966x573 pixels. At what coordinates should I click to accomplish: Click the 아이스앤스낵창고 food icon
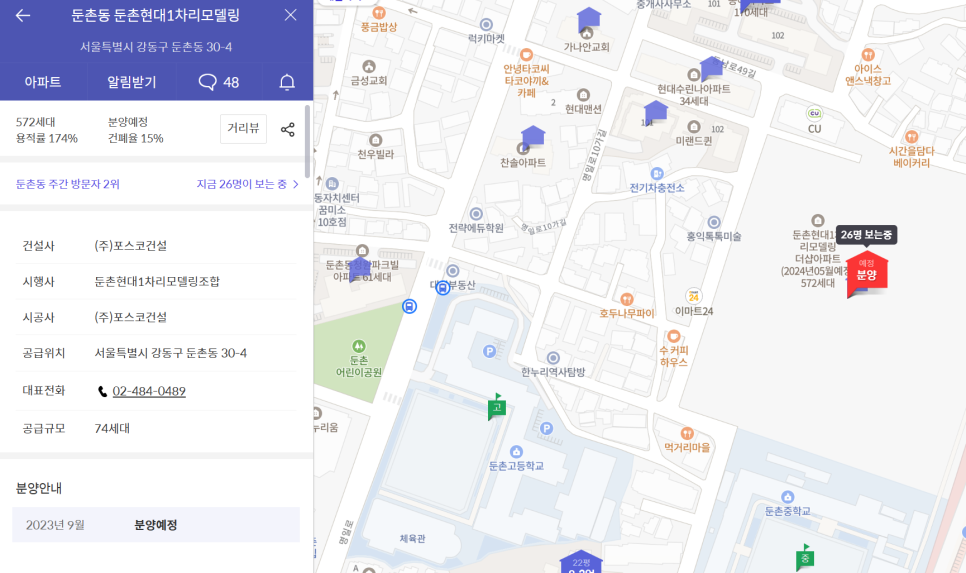[x=868, y=55]
